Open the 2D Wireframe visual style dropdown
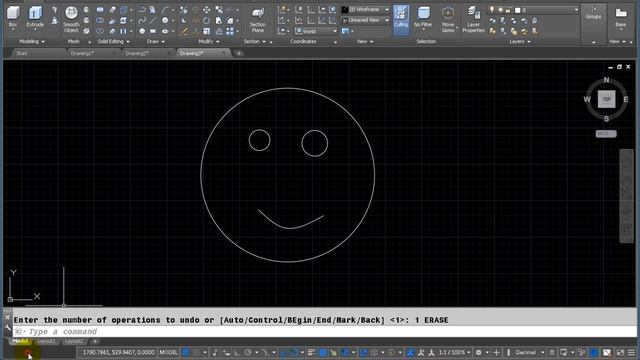Image resolution: width=640 pixels, height=360 pixels. click(365, 9)
